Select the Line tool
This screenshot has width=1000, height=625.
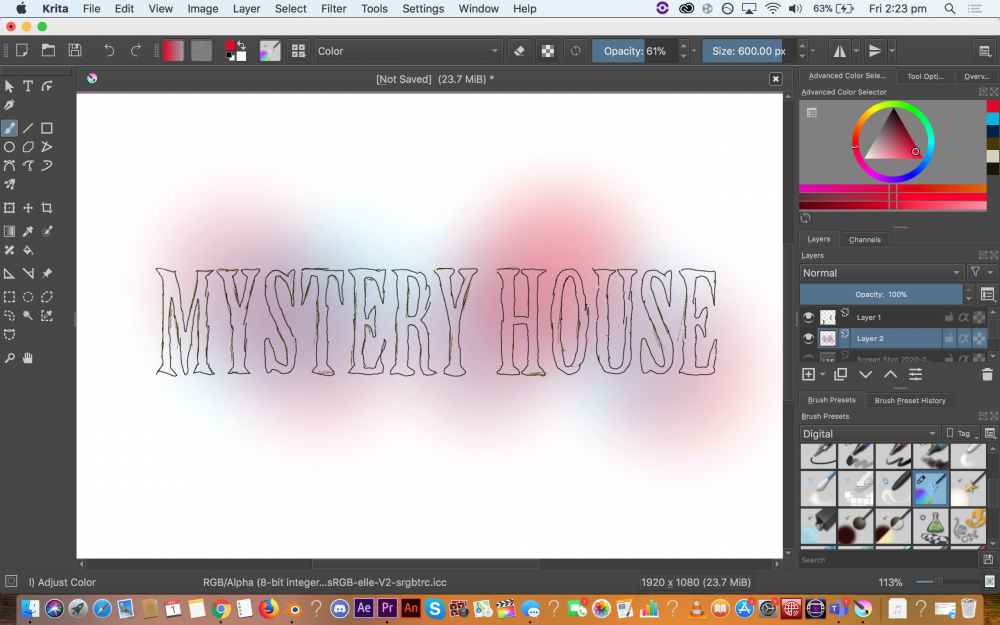click(x=28, y=128)
